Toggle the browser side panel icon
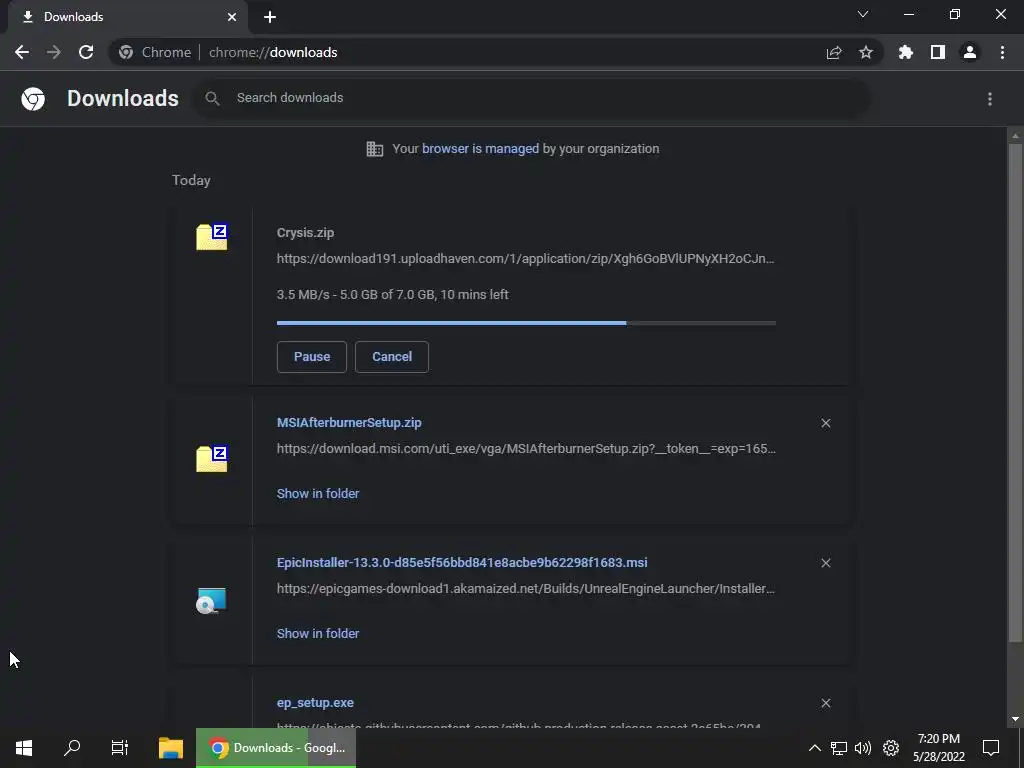 pyautogui.click(x=938, y=52)
